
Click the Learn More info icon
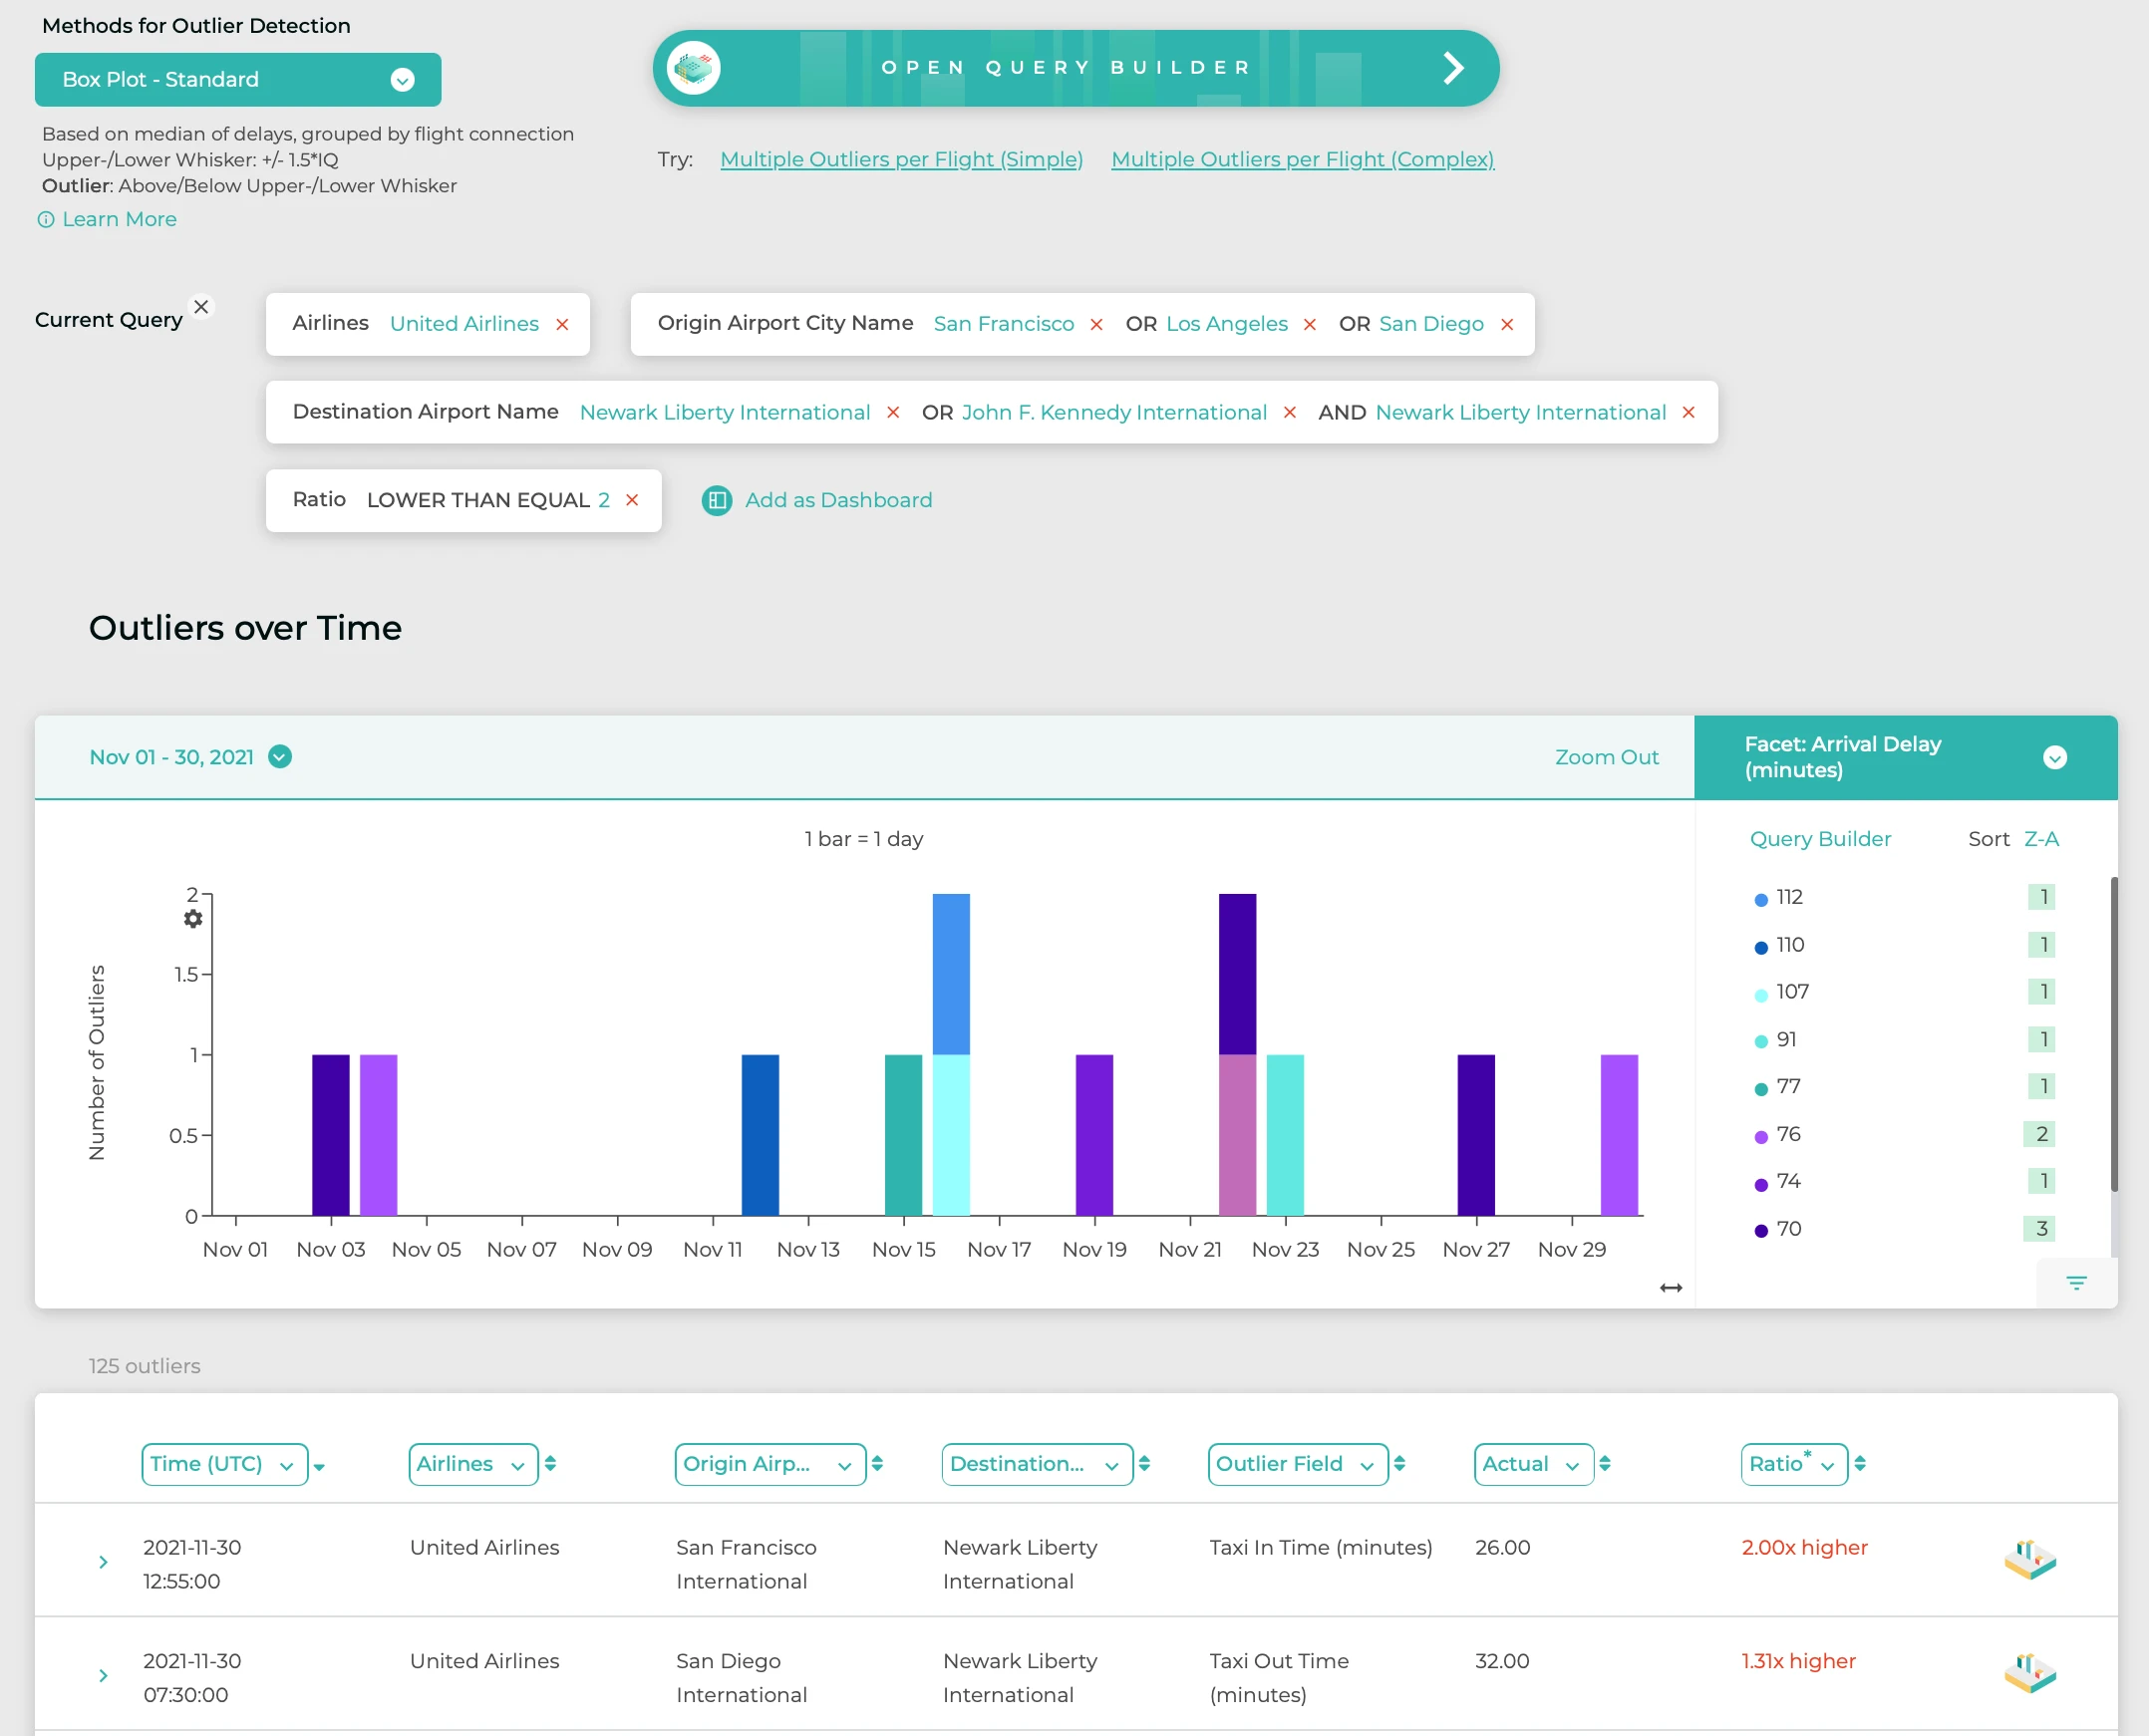46,220
